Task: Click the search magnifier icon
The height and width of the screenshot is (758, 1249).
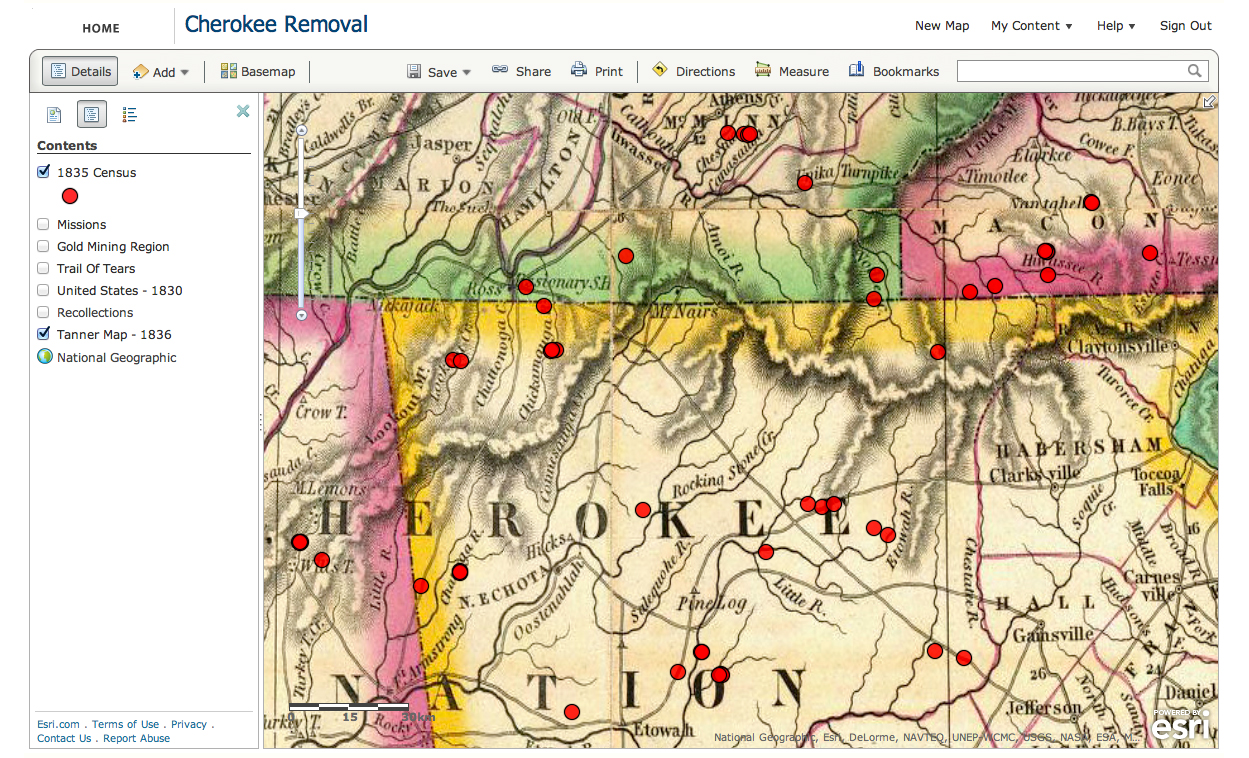Action: (x=1194, y=71)
